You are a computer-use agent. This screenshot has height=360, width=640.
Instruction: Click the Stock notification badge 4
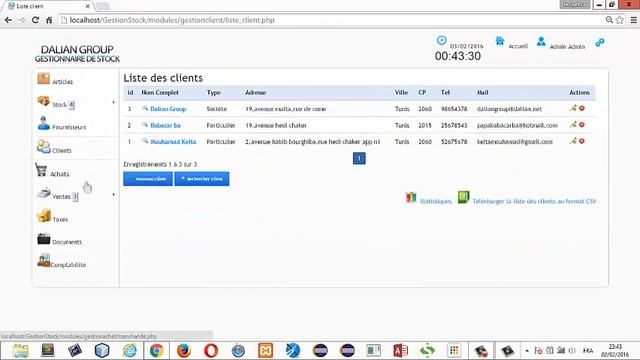(71, 105)
